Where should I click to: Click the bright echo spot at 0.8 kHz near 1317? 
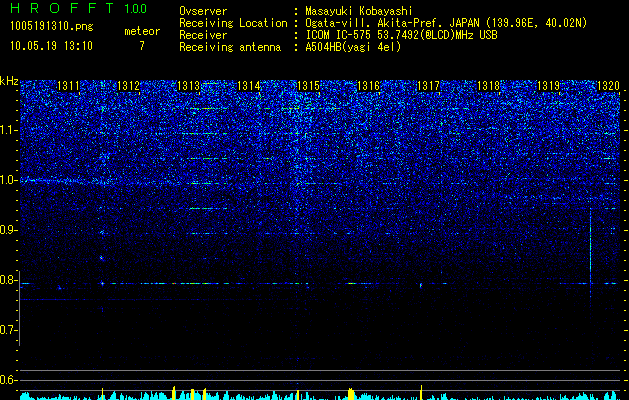point(421,285)
